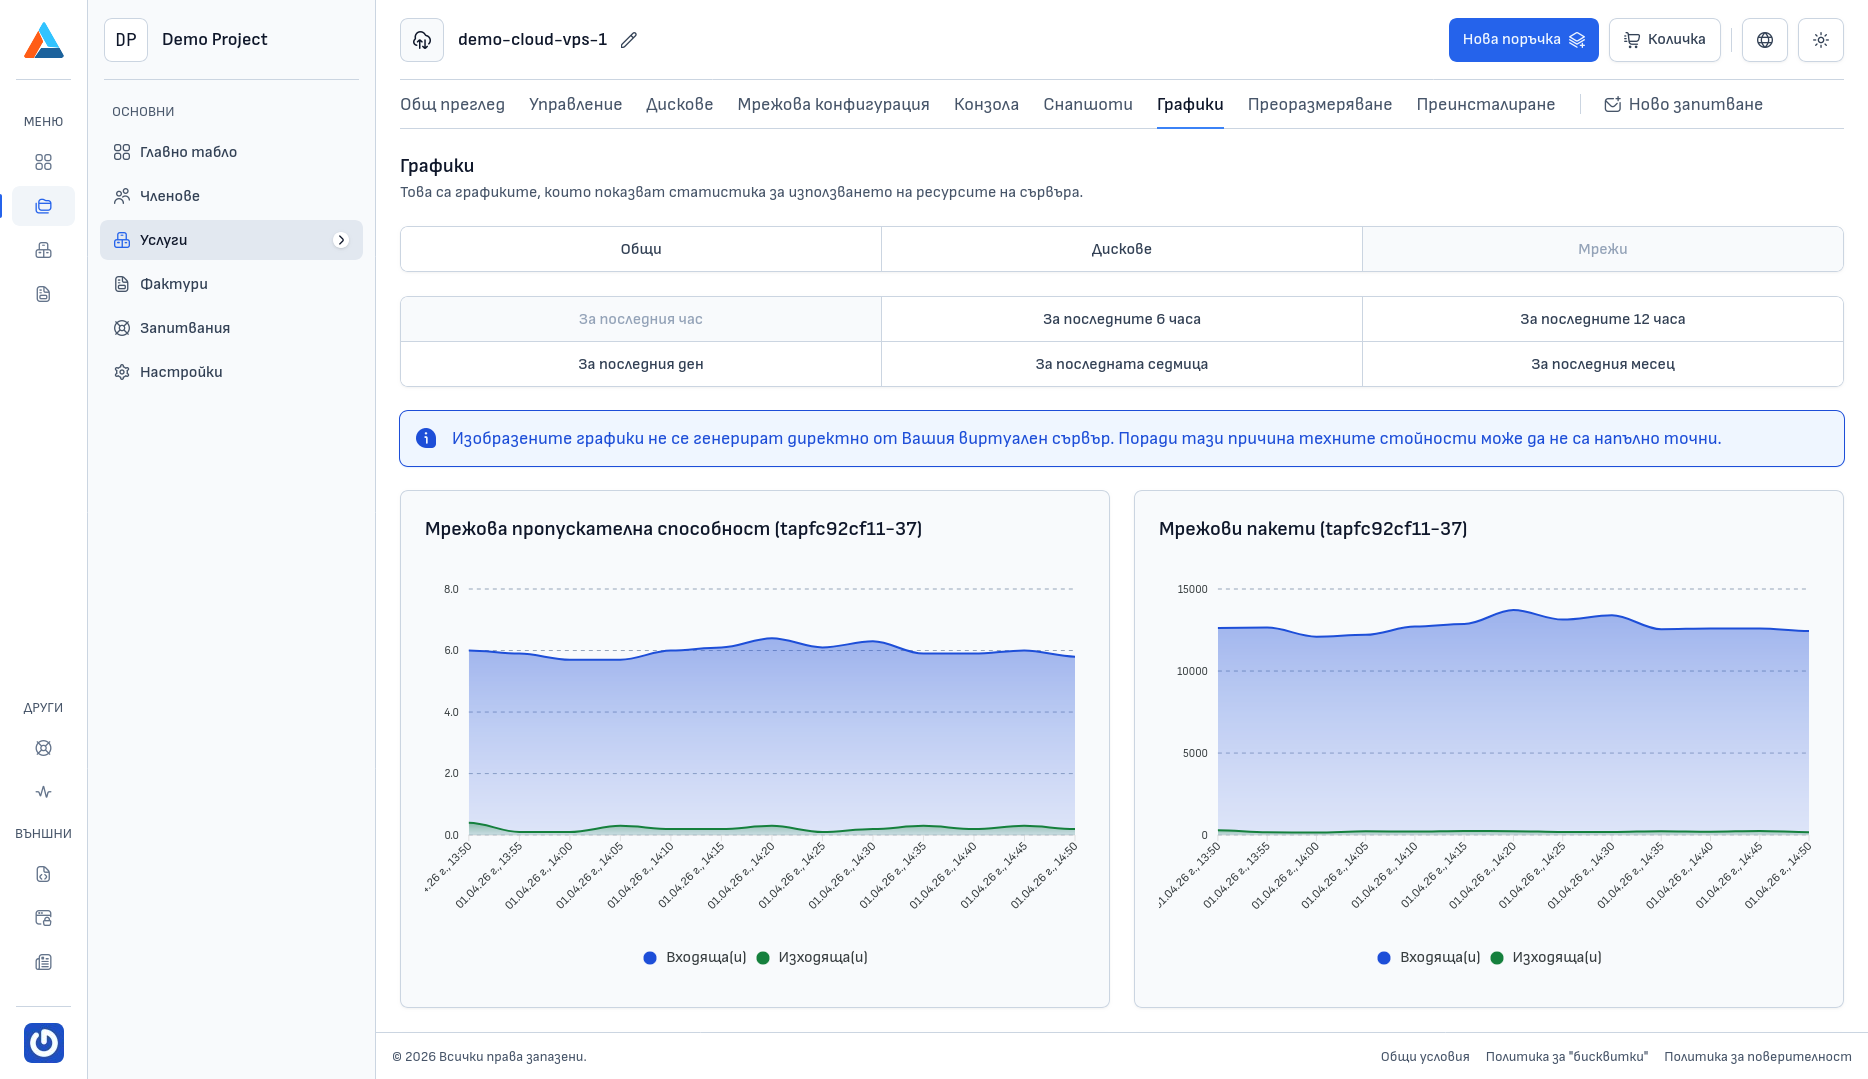The width and height of the screenshot is (1868, 1079).
Task: Select the За последните 6 часа time range
Action: click(x=1121, y=319)
